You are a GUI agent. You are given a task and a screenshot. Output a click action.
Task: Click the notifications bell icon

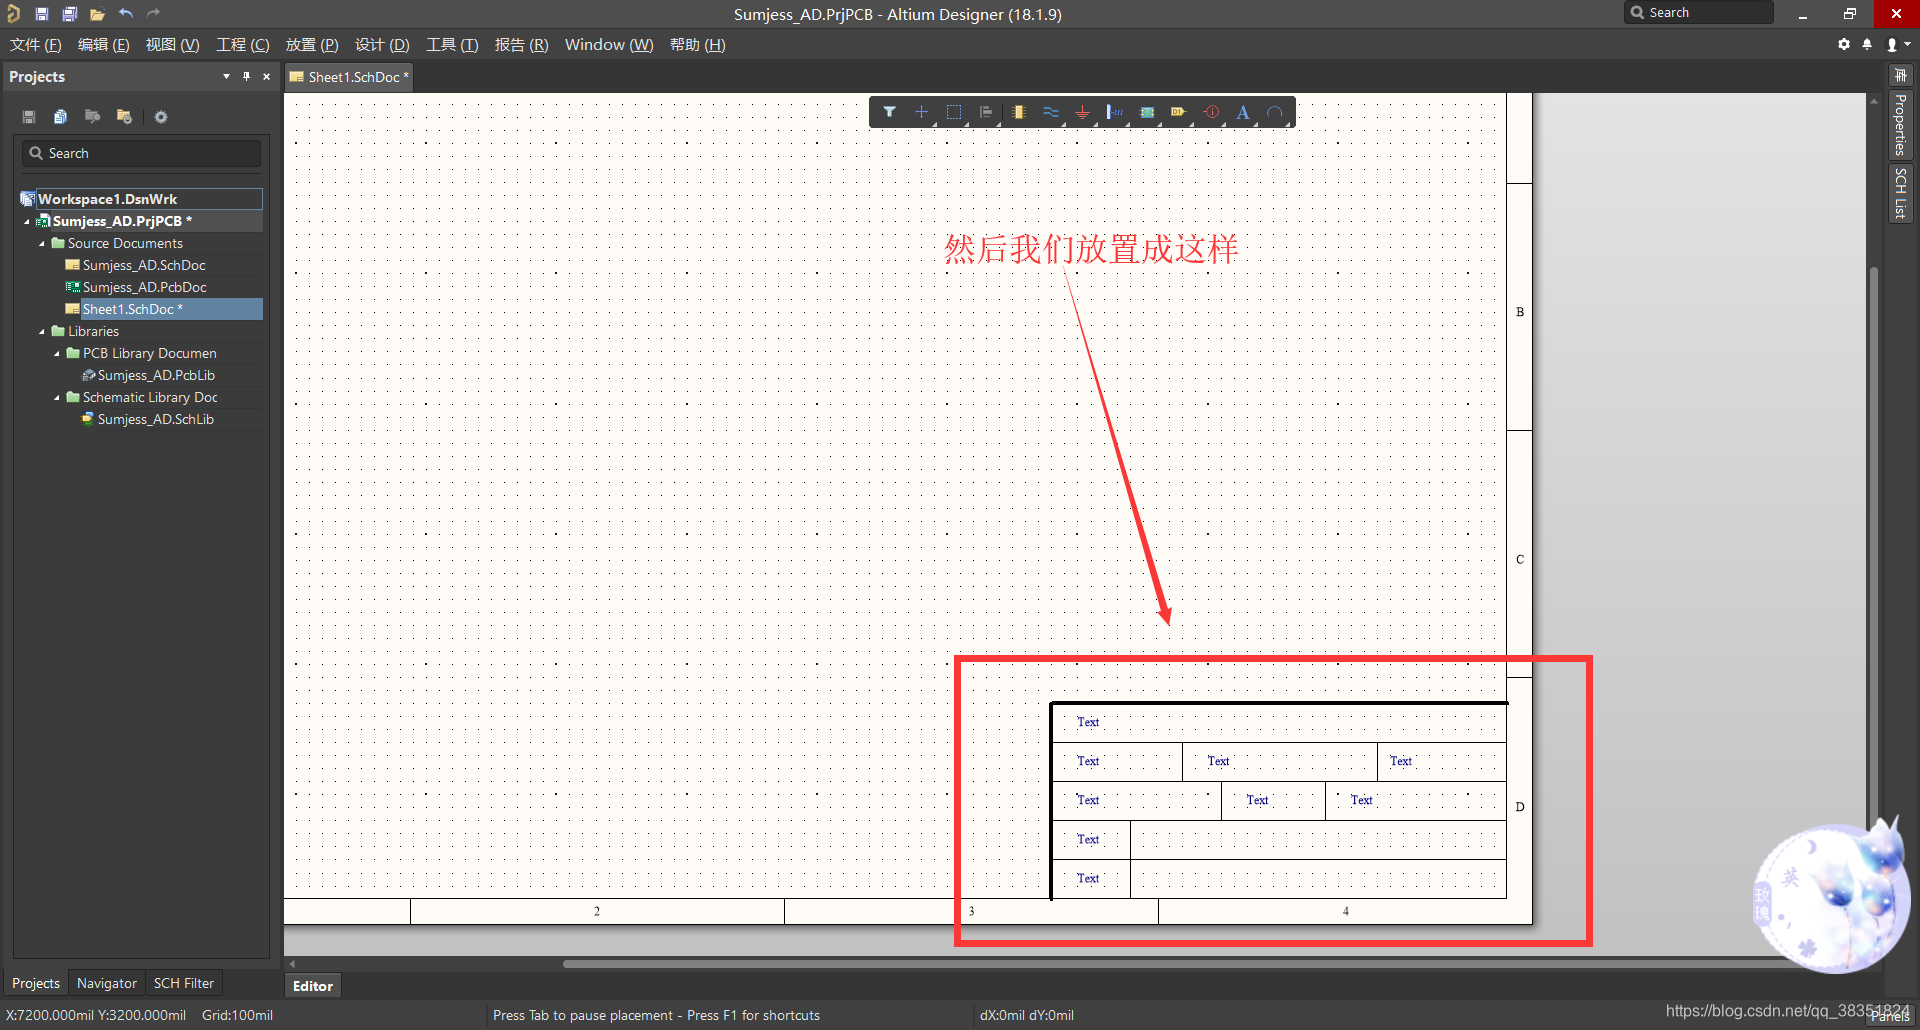[x=1867, y=44]
